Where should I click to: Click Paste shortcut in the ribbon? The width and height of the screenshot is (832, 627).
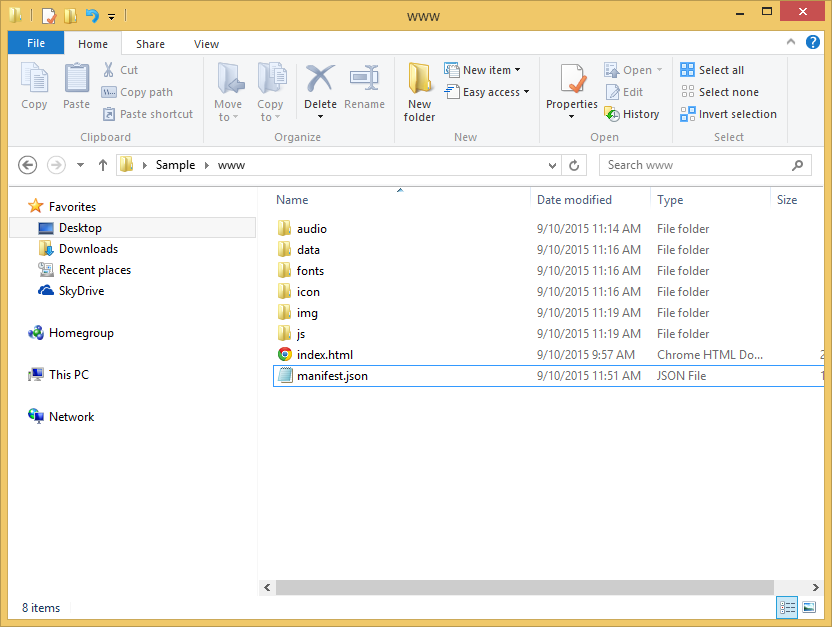(x=148, y=114)
